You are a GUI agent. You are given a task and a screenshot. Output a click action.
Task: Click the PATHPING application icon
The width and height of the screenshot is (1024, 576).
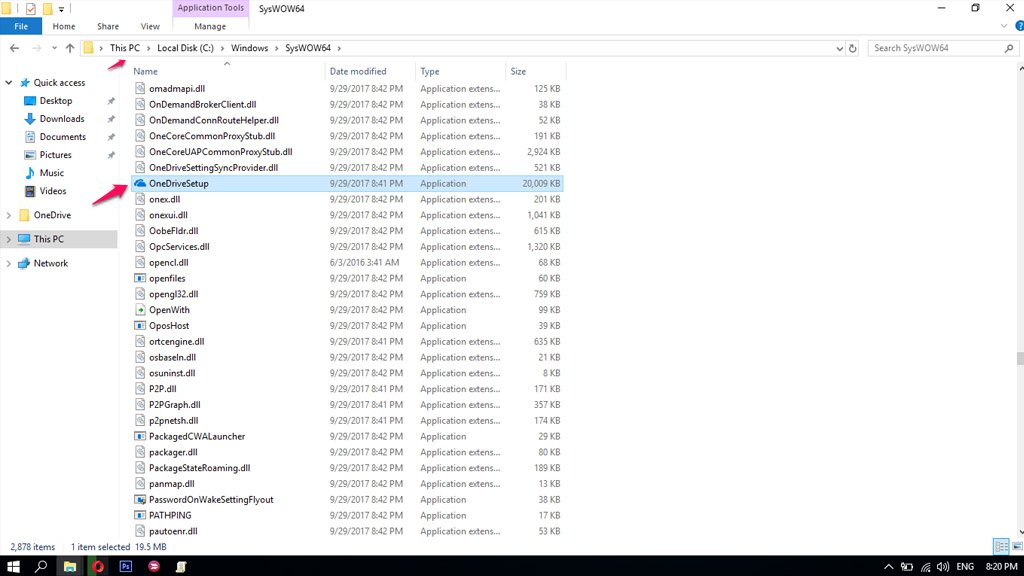pyautogui.click(x=140, y=515)
